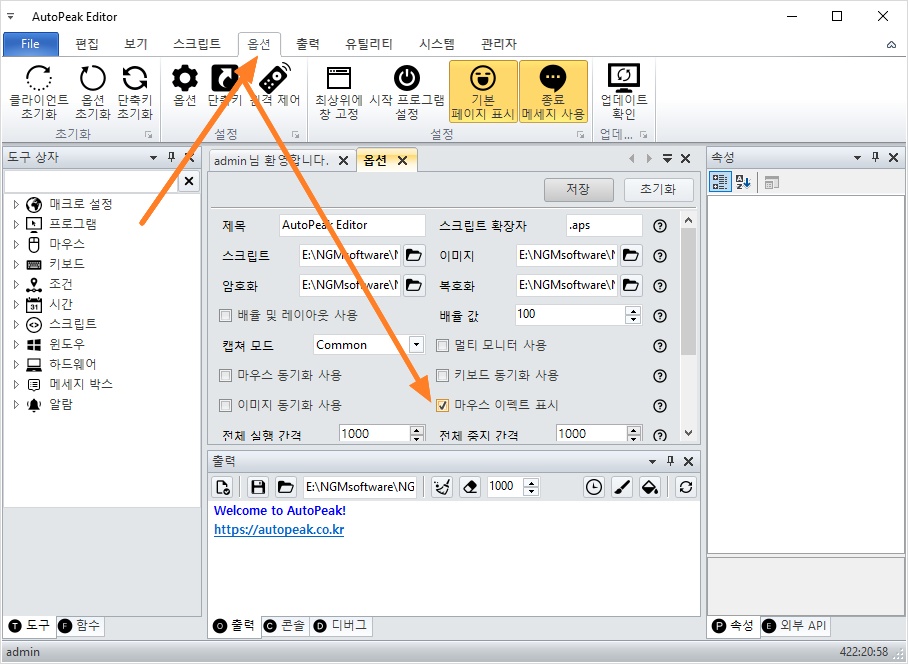Click the 저장 button
The image size is (908, 664).
[579, 189]
